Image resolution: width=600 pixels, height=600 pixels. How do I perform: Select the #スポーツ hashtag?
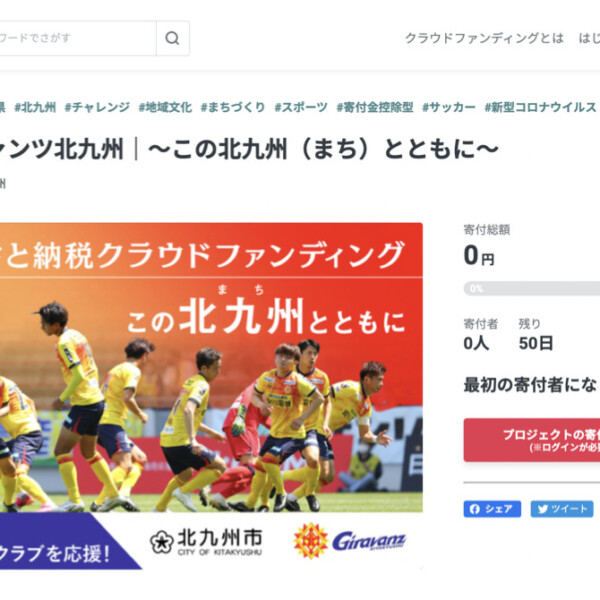(301, 107)
